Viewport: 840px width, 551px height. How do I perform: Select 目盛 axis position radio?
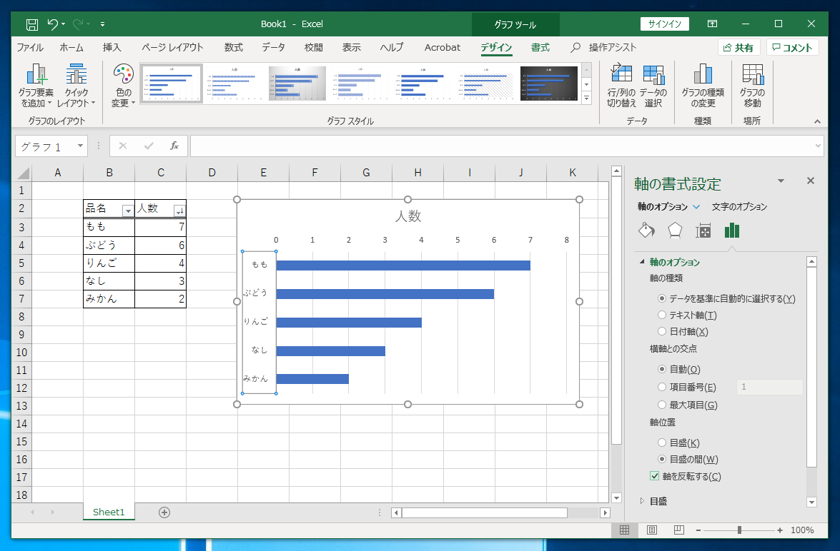[x=662, y=443]
